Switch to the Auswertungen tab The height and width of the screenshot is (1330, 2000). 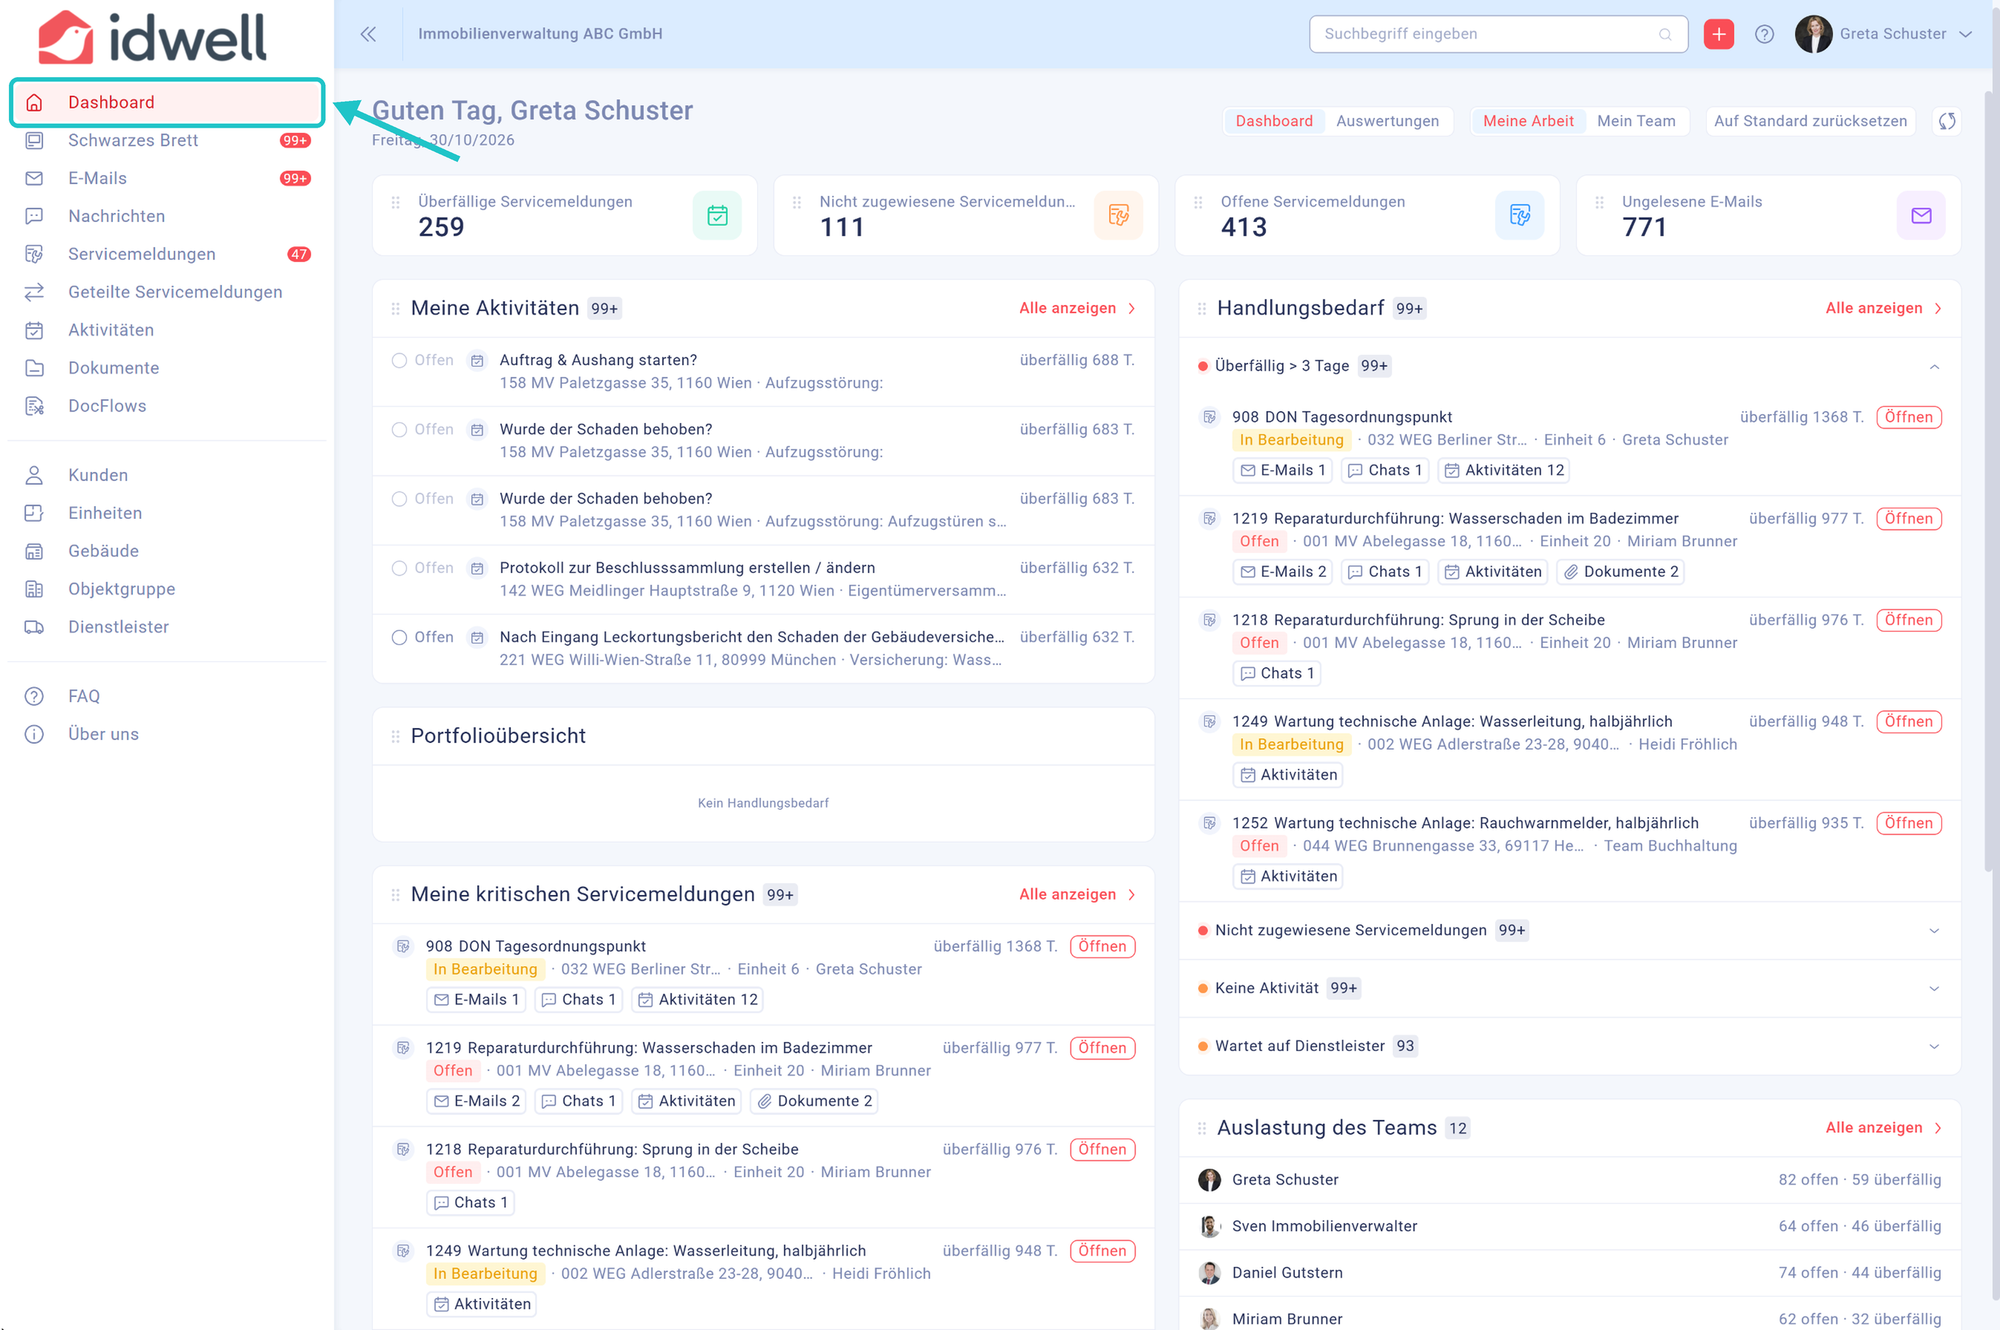(x=1387, y=121)
